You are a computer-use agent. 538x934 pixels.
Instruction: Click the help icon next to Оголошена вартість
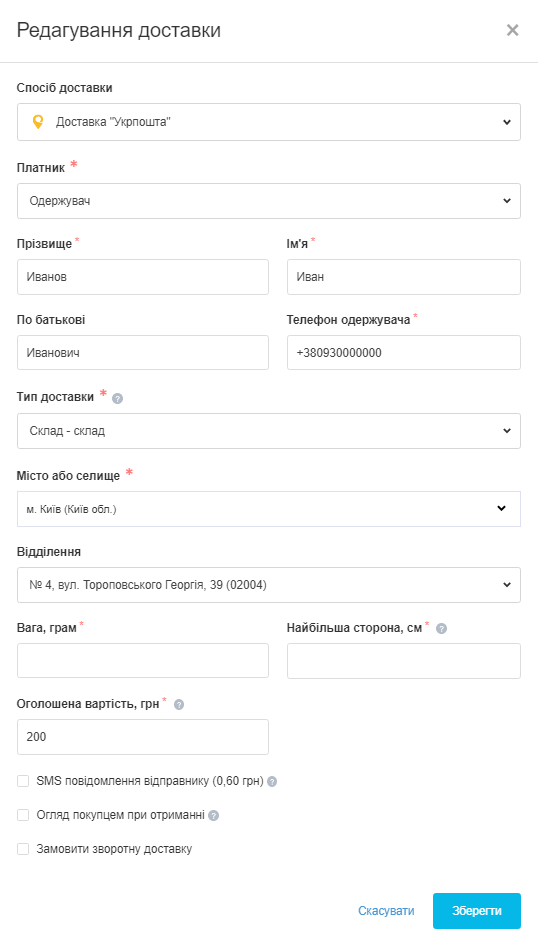(179, 705)
